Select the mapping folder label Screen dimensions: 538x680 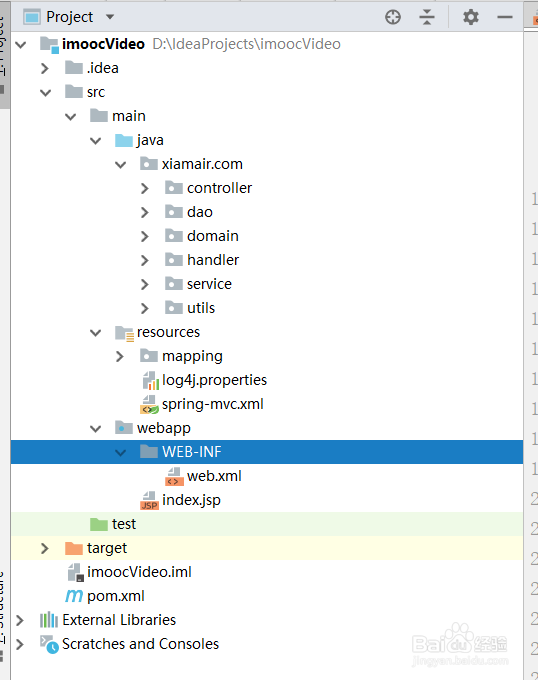tap(192, 356)
